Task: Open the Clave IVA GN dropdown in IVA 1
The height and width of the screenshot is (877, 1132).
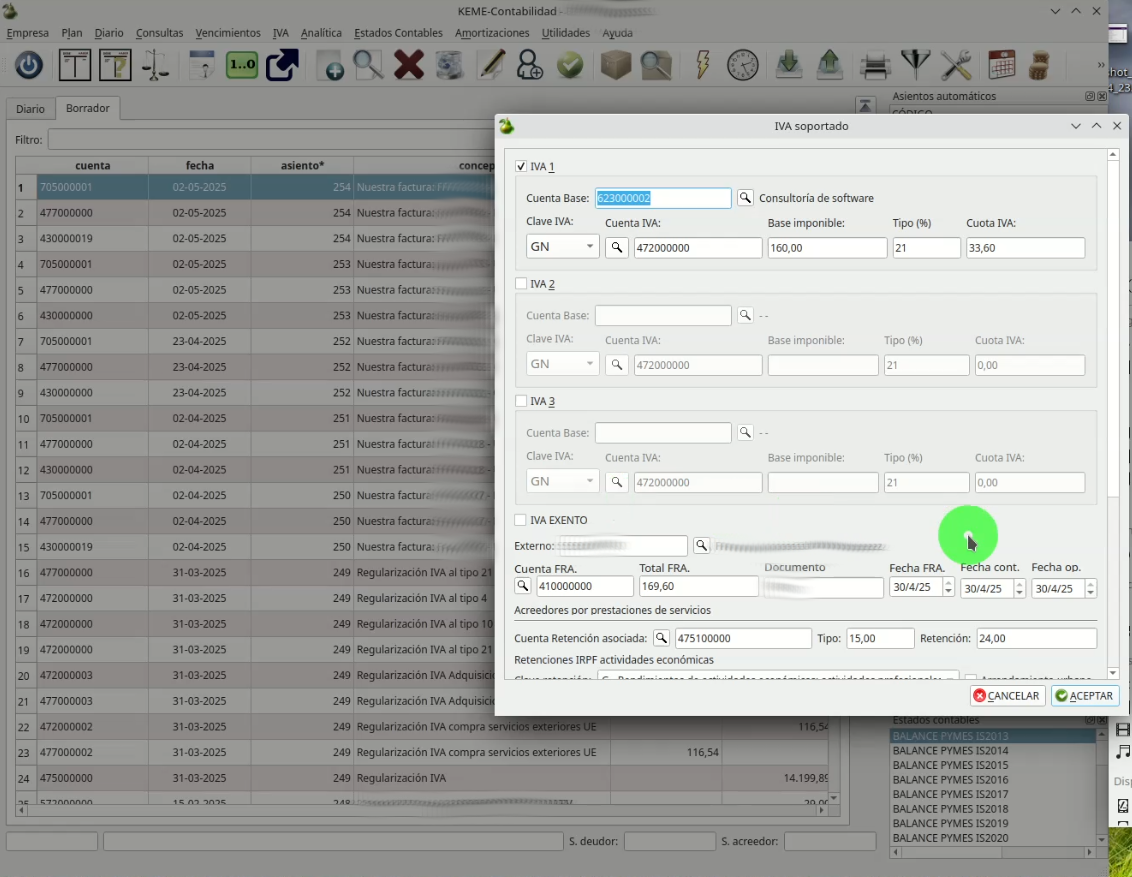Action: pyautogui.click(x=562, y=247)
